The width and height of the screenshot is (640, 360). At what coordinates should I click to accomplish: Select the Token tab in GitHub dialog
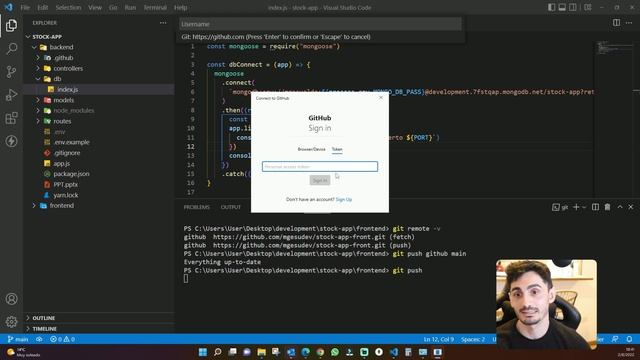tap(337, 149)
